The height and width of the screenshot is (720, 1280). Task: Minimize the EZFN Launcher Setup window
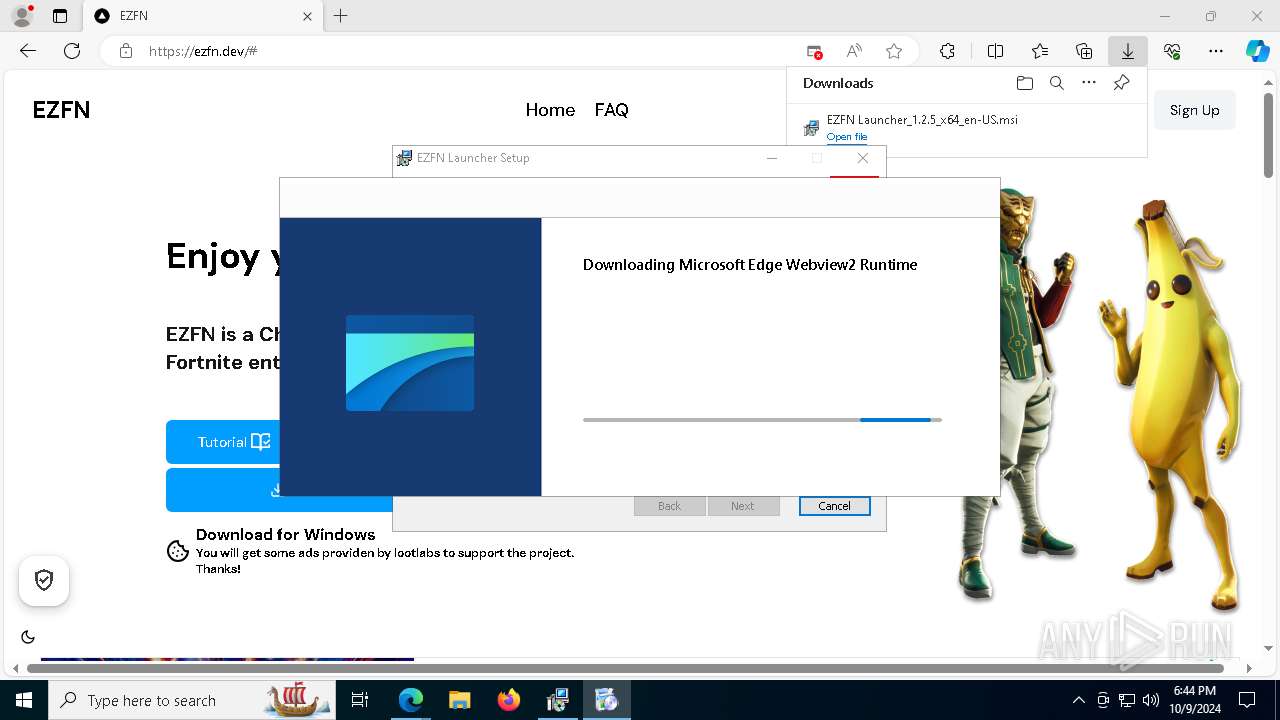(x=772, y=158)
